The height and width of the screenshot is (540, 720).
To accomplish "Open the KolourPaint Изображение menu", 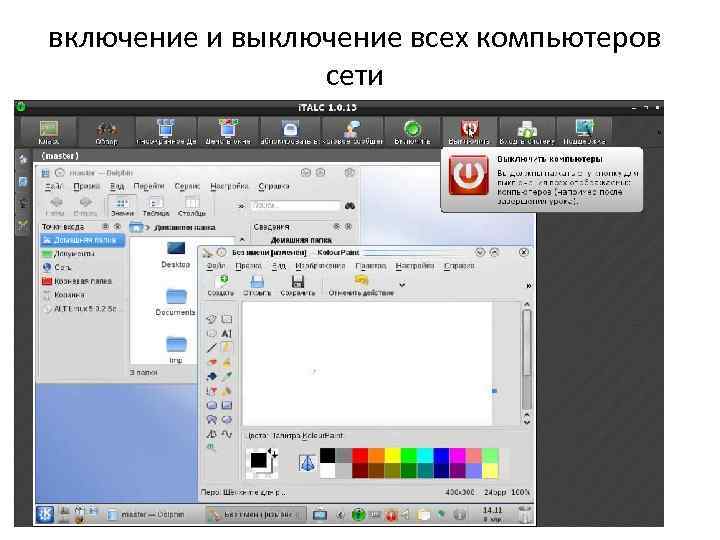I will click(x=320, y=265).
